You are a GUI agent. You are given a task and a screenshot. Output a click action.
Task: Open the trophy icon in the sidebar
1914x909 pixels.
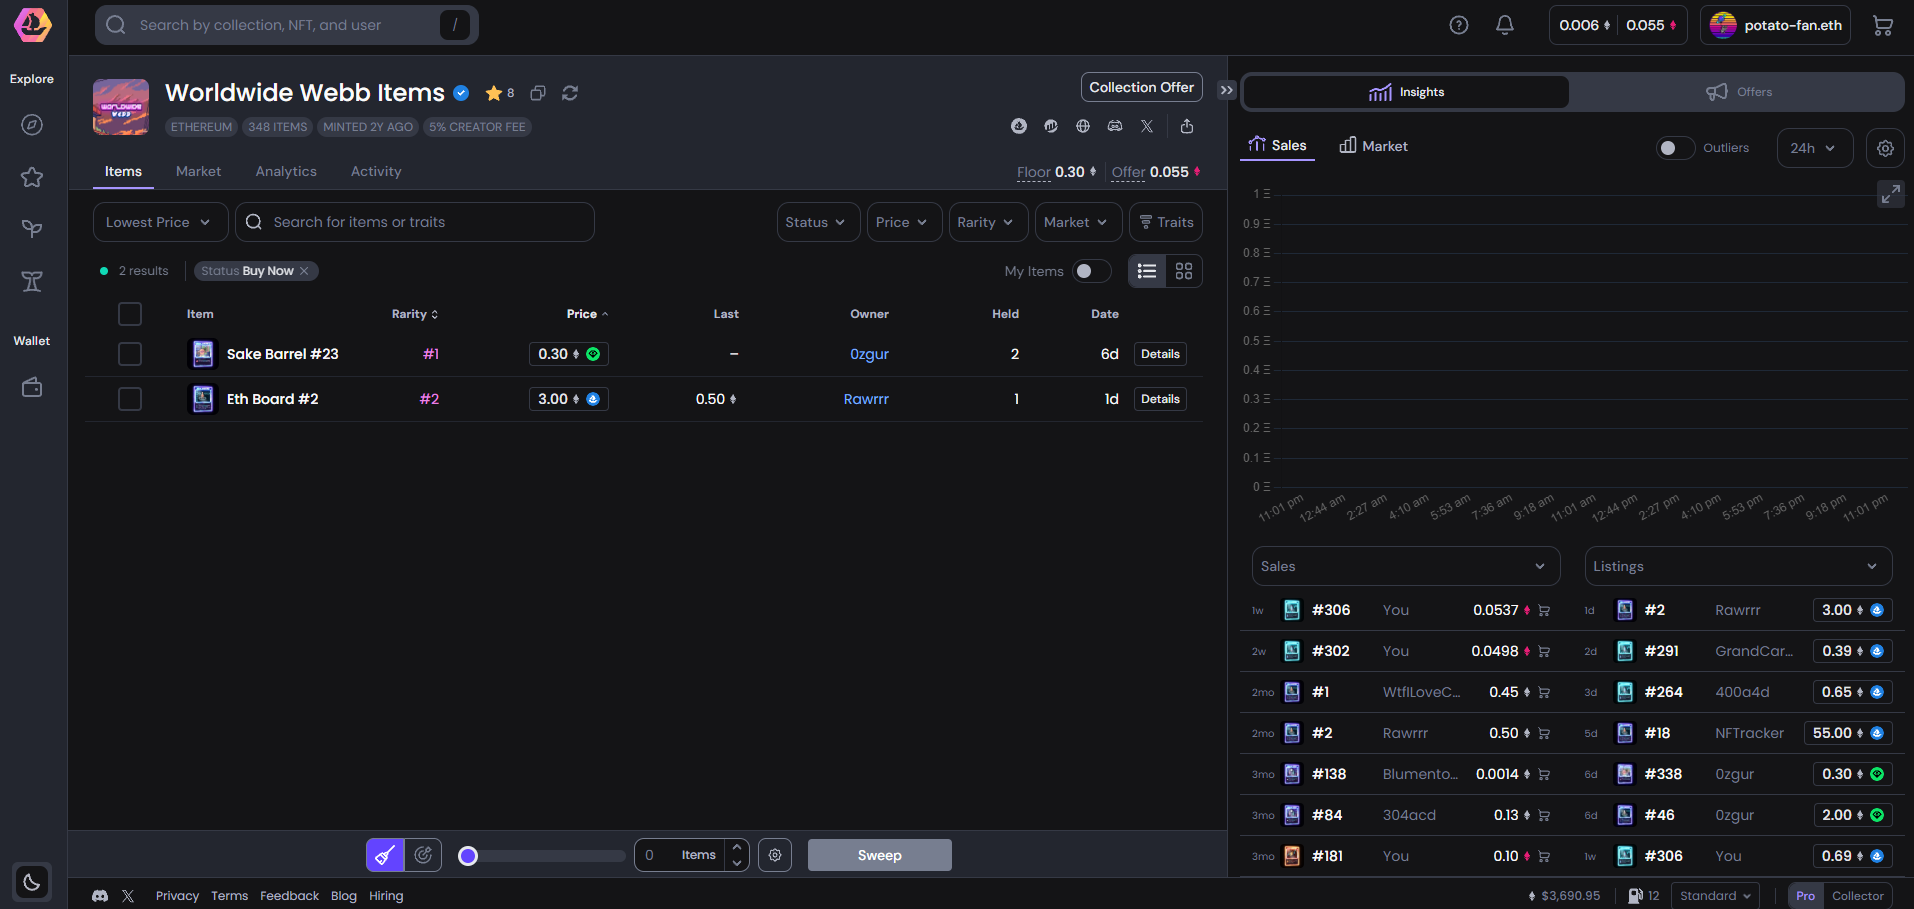[32, 281]
